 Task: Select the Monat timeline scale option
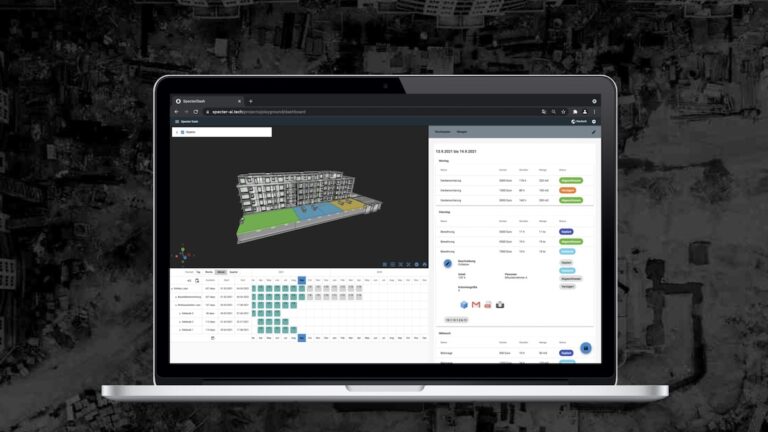tap(221, 272)
